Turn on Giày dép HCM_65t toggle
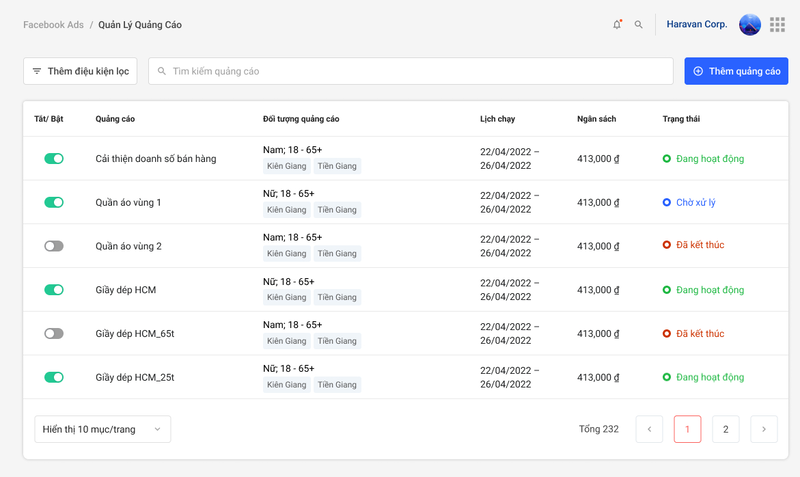 pyautogui.click(x=54, y=333)
